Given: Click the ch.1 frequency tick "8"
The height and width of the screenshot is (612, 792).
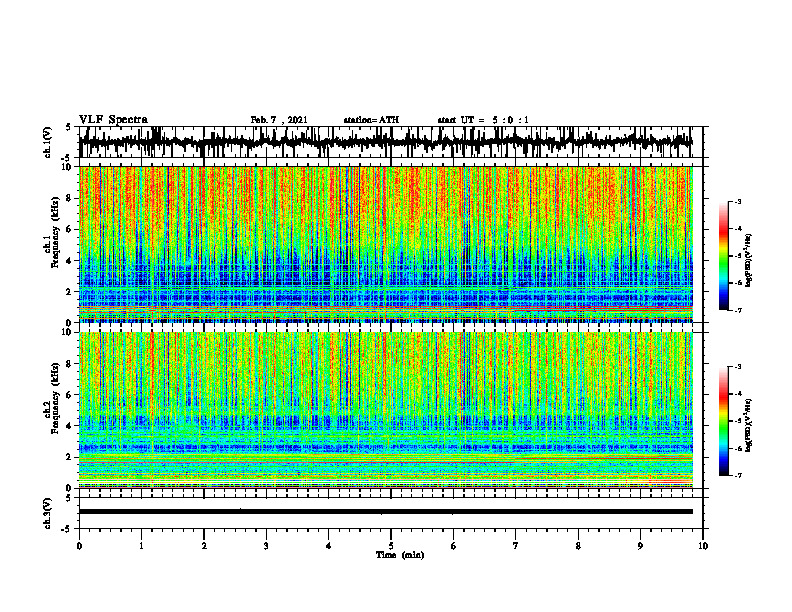Looking at the screenshot, I should [x=69, y=198].
